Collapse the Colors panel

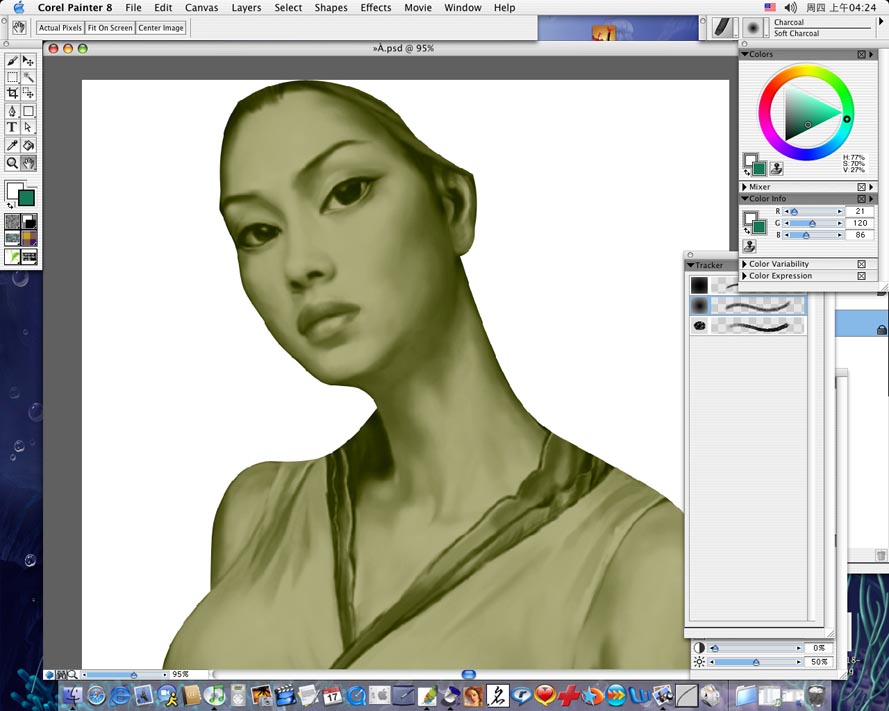coord(745,54)
